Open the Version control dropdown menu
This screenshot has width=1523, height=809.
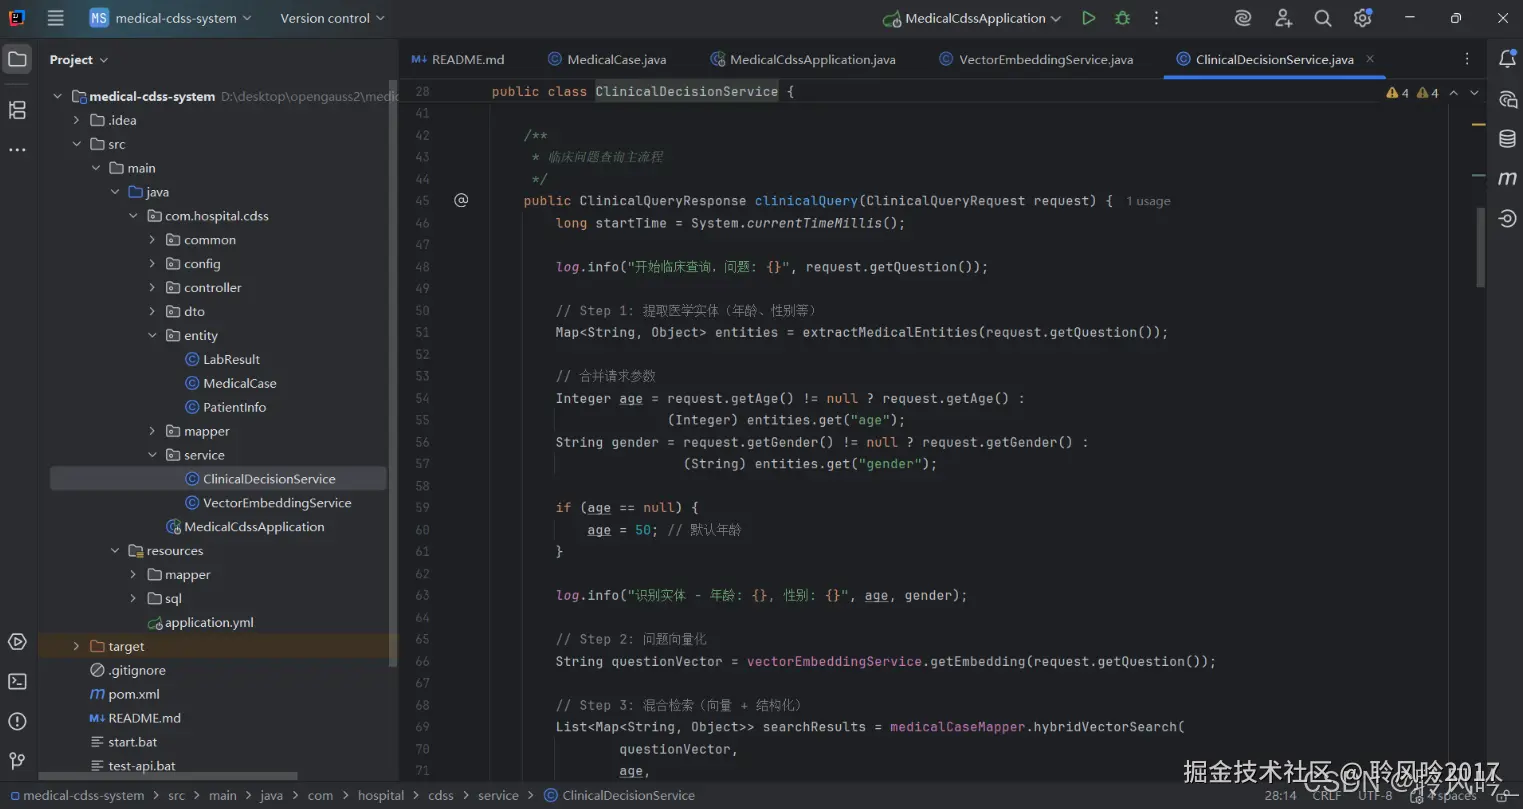point(332,18)
